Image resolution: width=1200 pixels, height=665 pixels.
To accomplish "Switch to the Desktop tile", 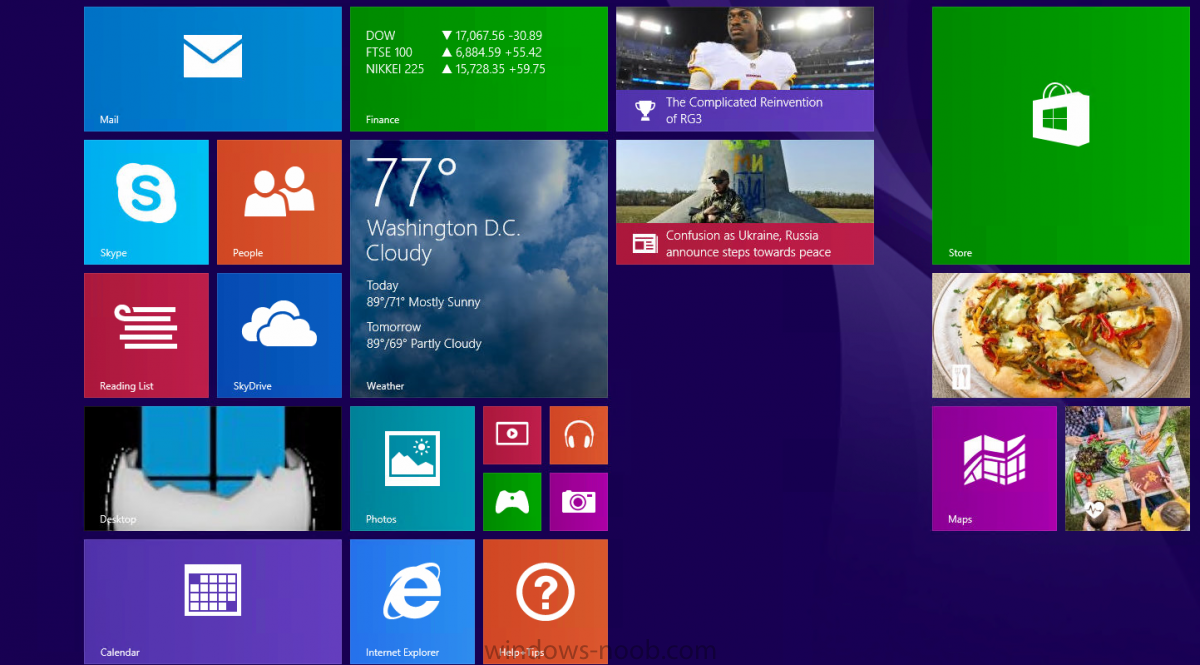I will click(x=213, y=468).
